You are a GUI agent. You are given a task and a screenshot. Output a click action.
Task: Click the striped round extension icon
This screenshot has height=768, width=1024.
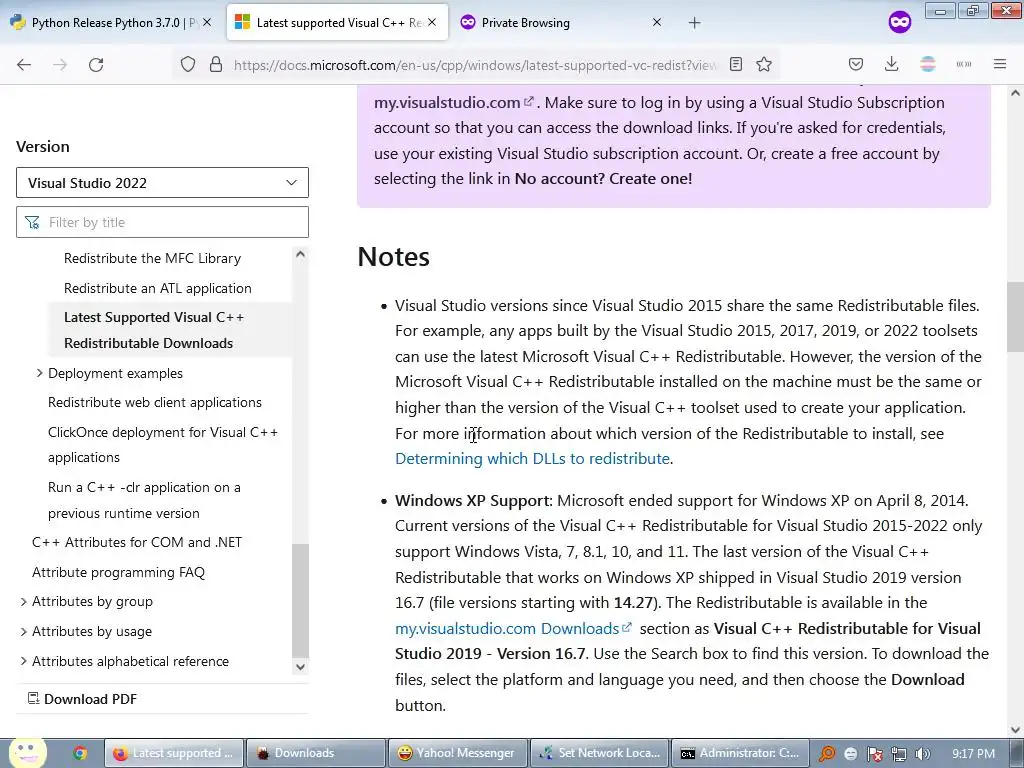click(928, 65)
